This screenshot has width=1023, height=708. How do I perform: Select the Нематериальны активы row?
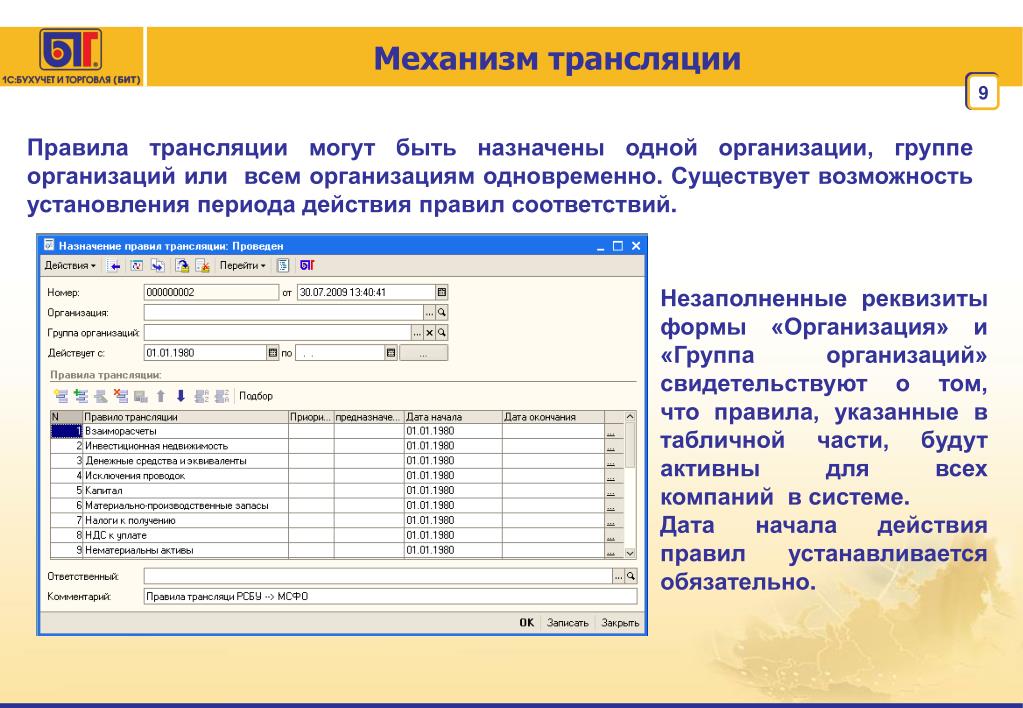click(x=337, y=550)
